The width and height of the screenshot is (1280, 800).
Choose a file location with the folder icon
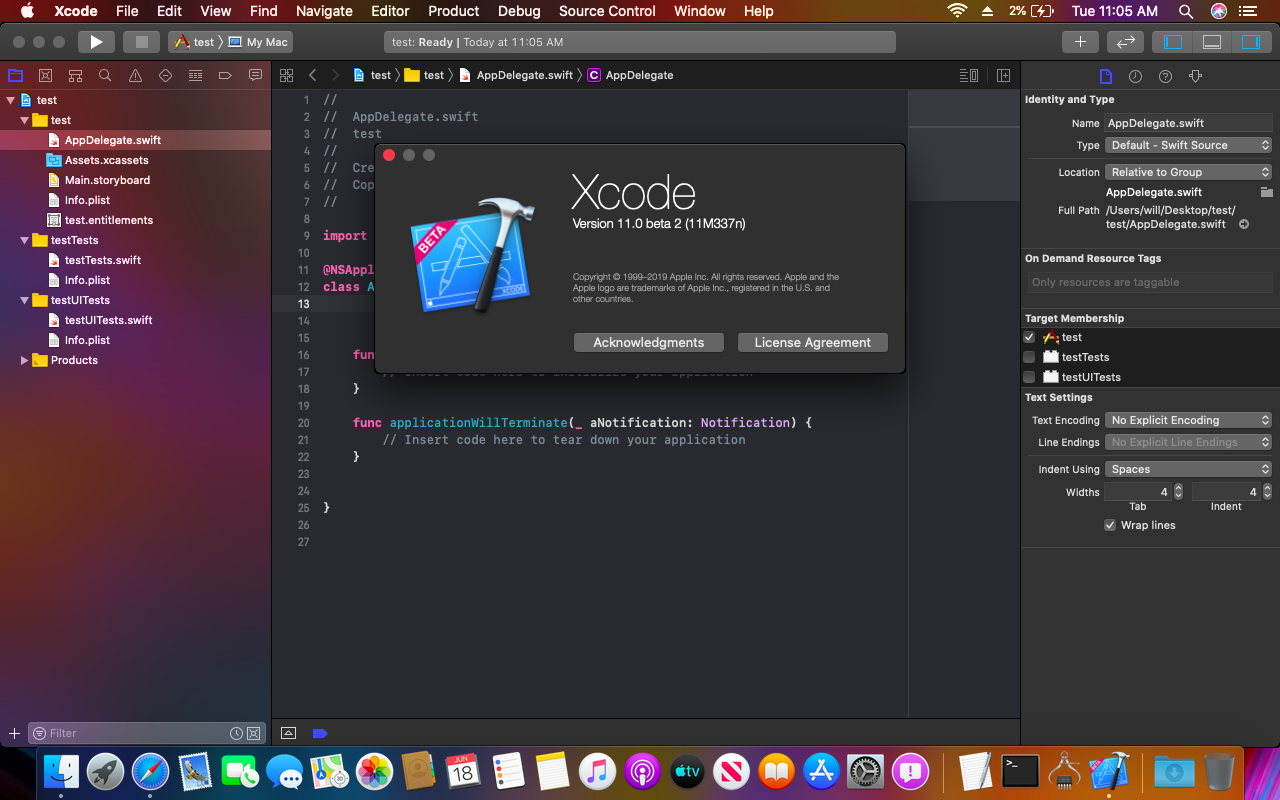[1266, 192]
